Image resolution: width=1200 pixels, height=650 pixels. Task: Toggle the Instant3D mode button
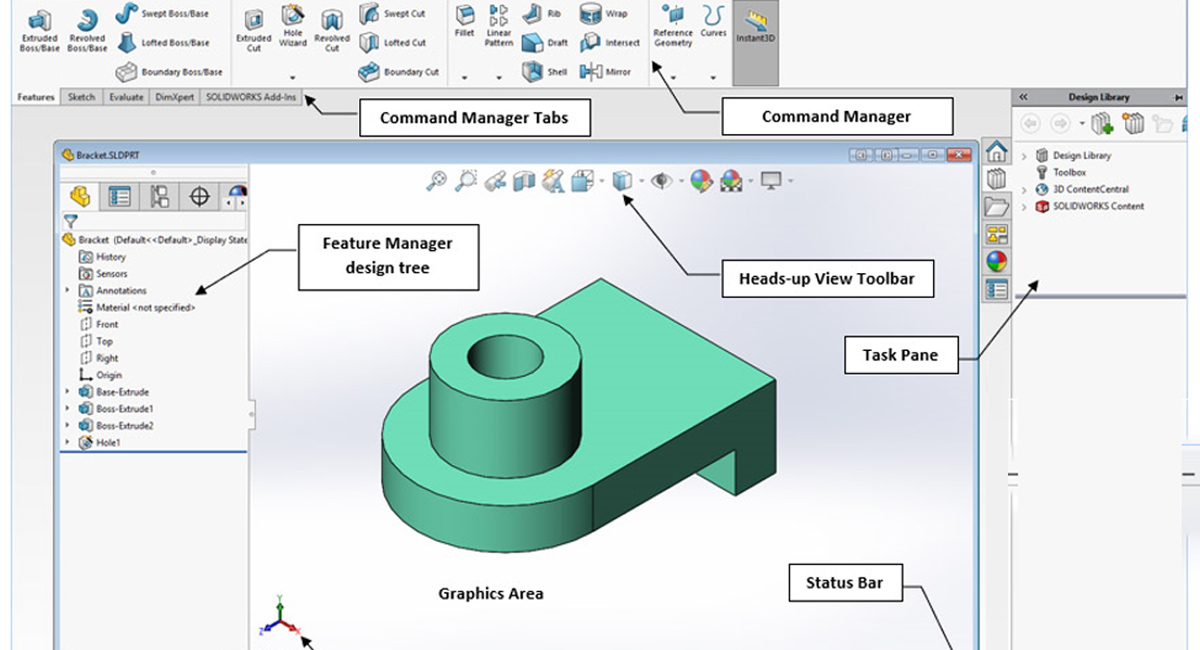coord(755,30)
